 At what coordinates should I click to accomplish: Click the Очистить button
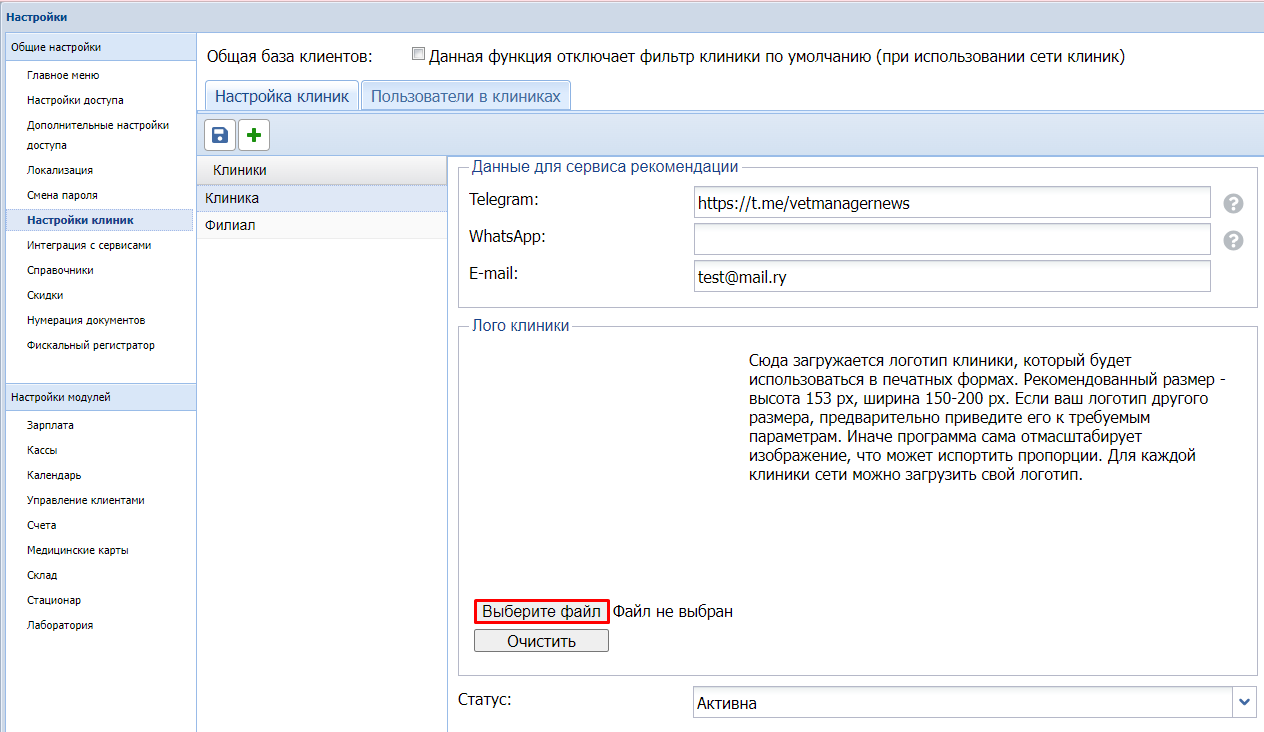pyautogui.click(x=541, y=641)
